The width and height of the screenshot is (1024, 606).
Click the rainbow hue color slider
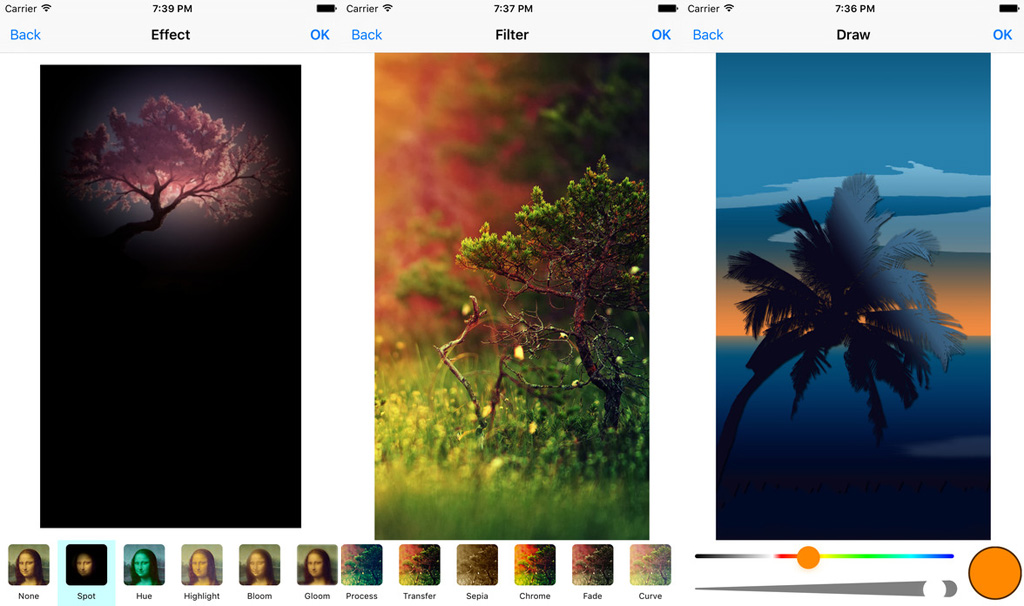coord(880,556)
